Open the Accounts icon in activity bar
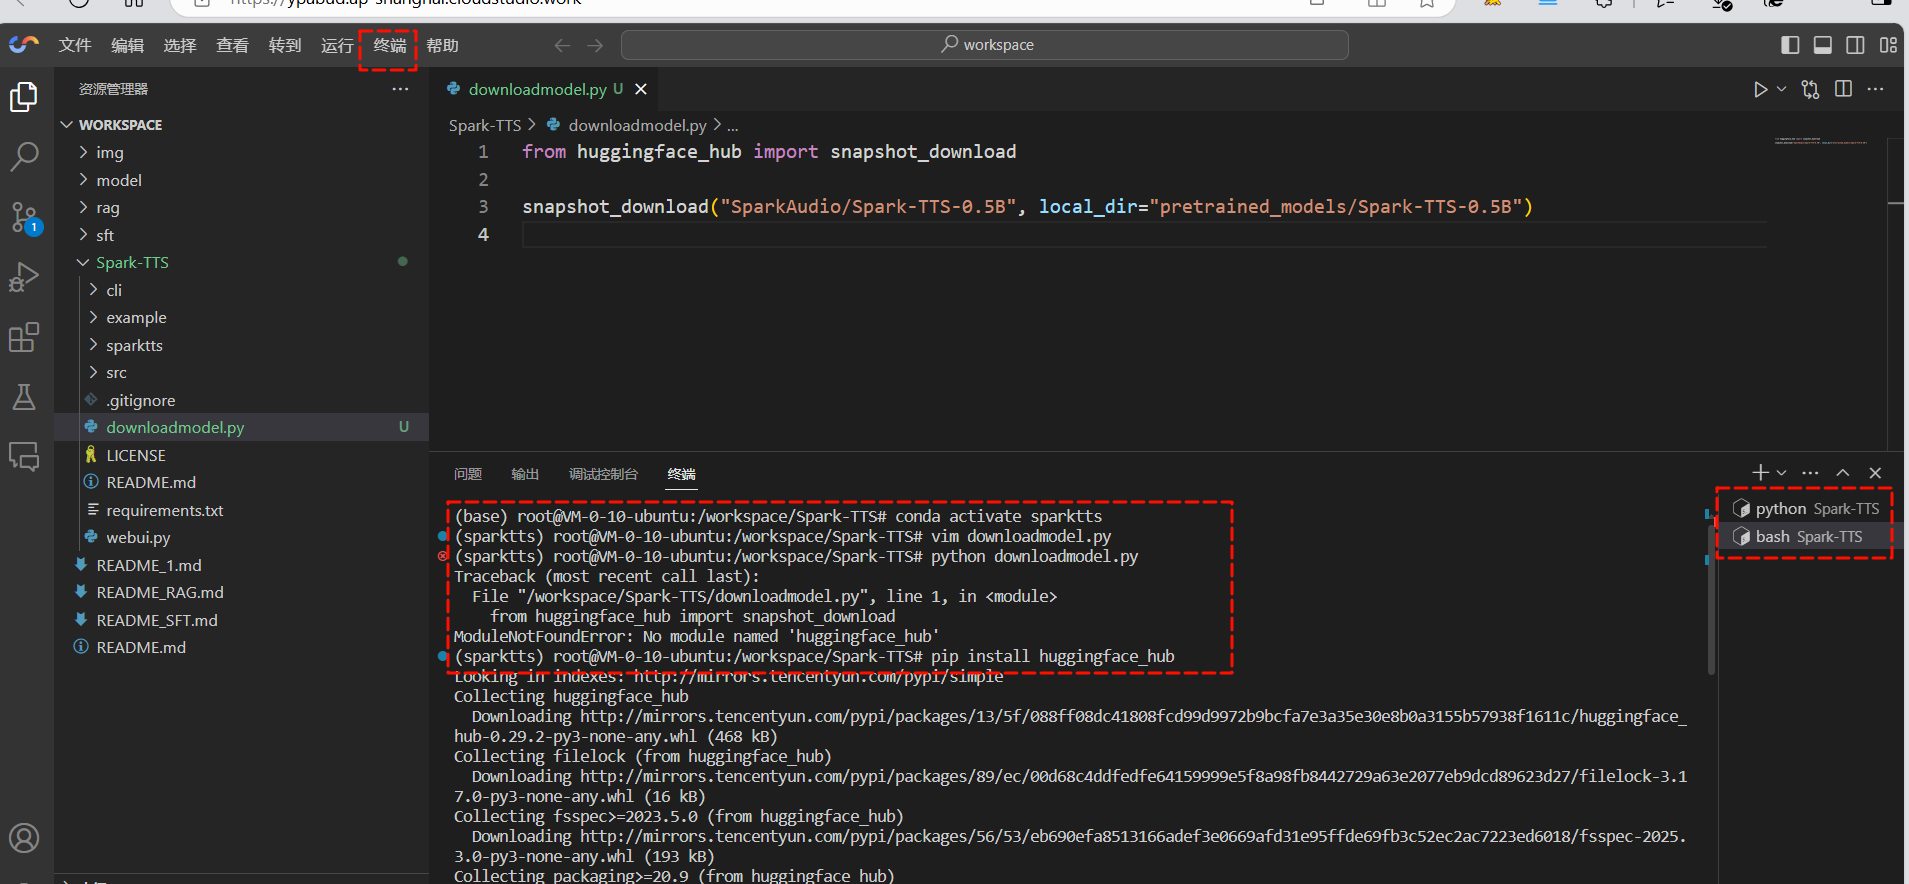This screenshot has height=884, width=1909. tap(24, 838)
